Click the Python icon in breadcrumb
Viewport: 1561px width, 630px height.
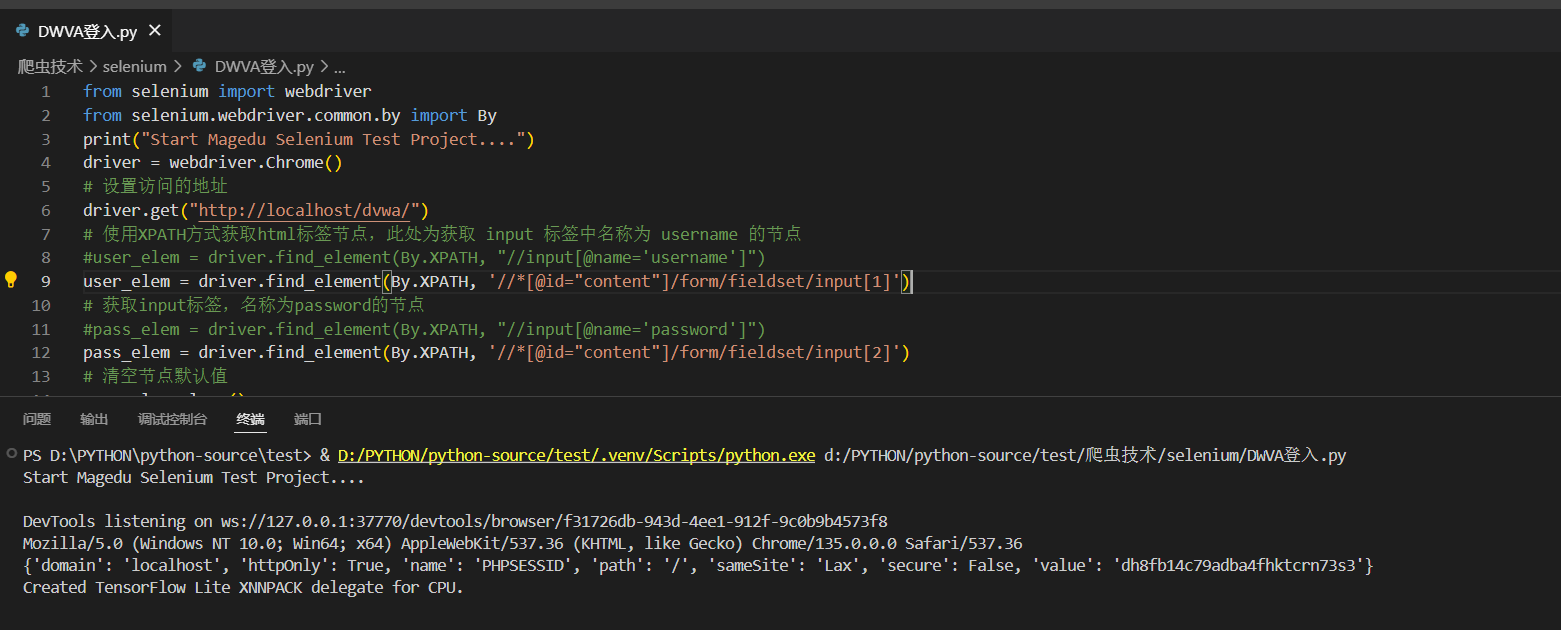198,67
